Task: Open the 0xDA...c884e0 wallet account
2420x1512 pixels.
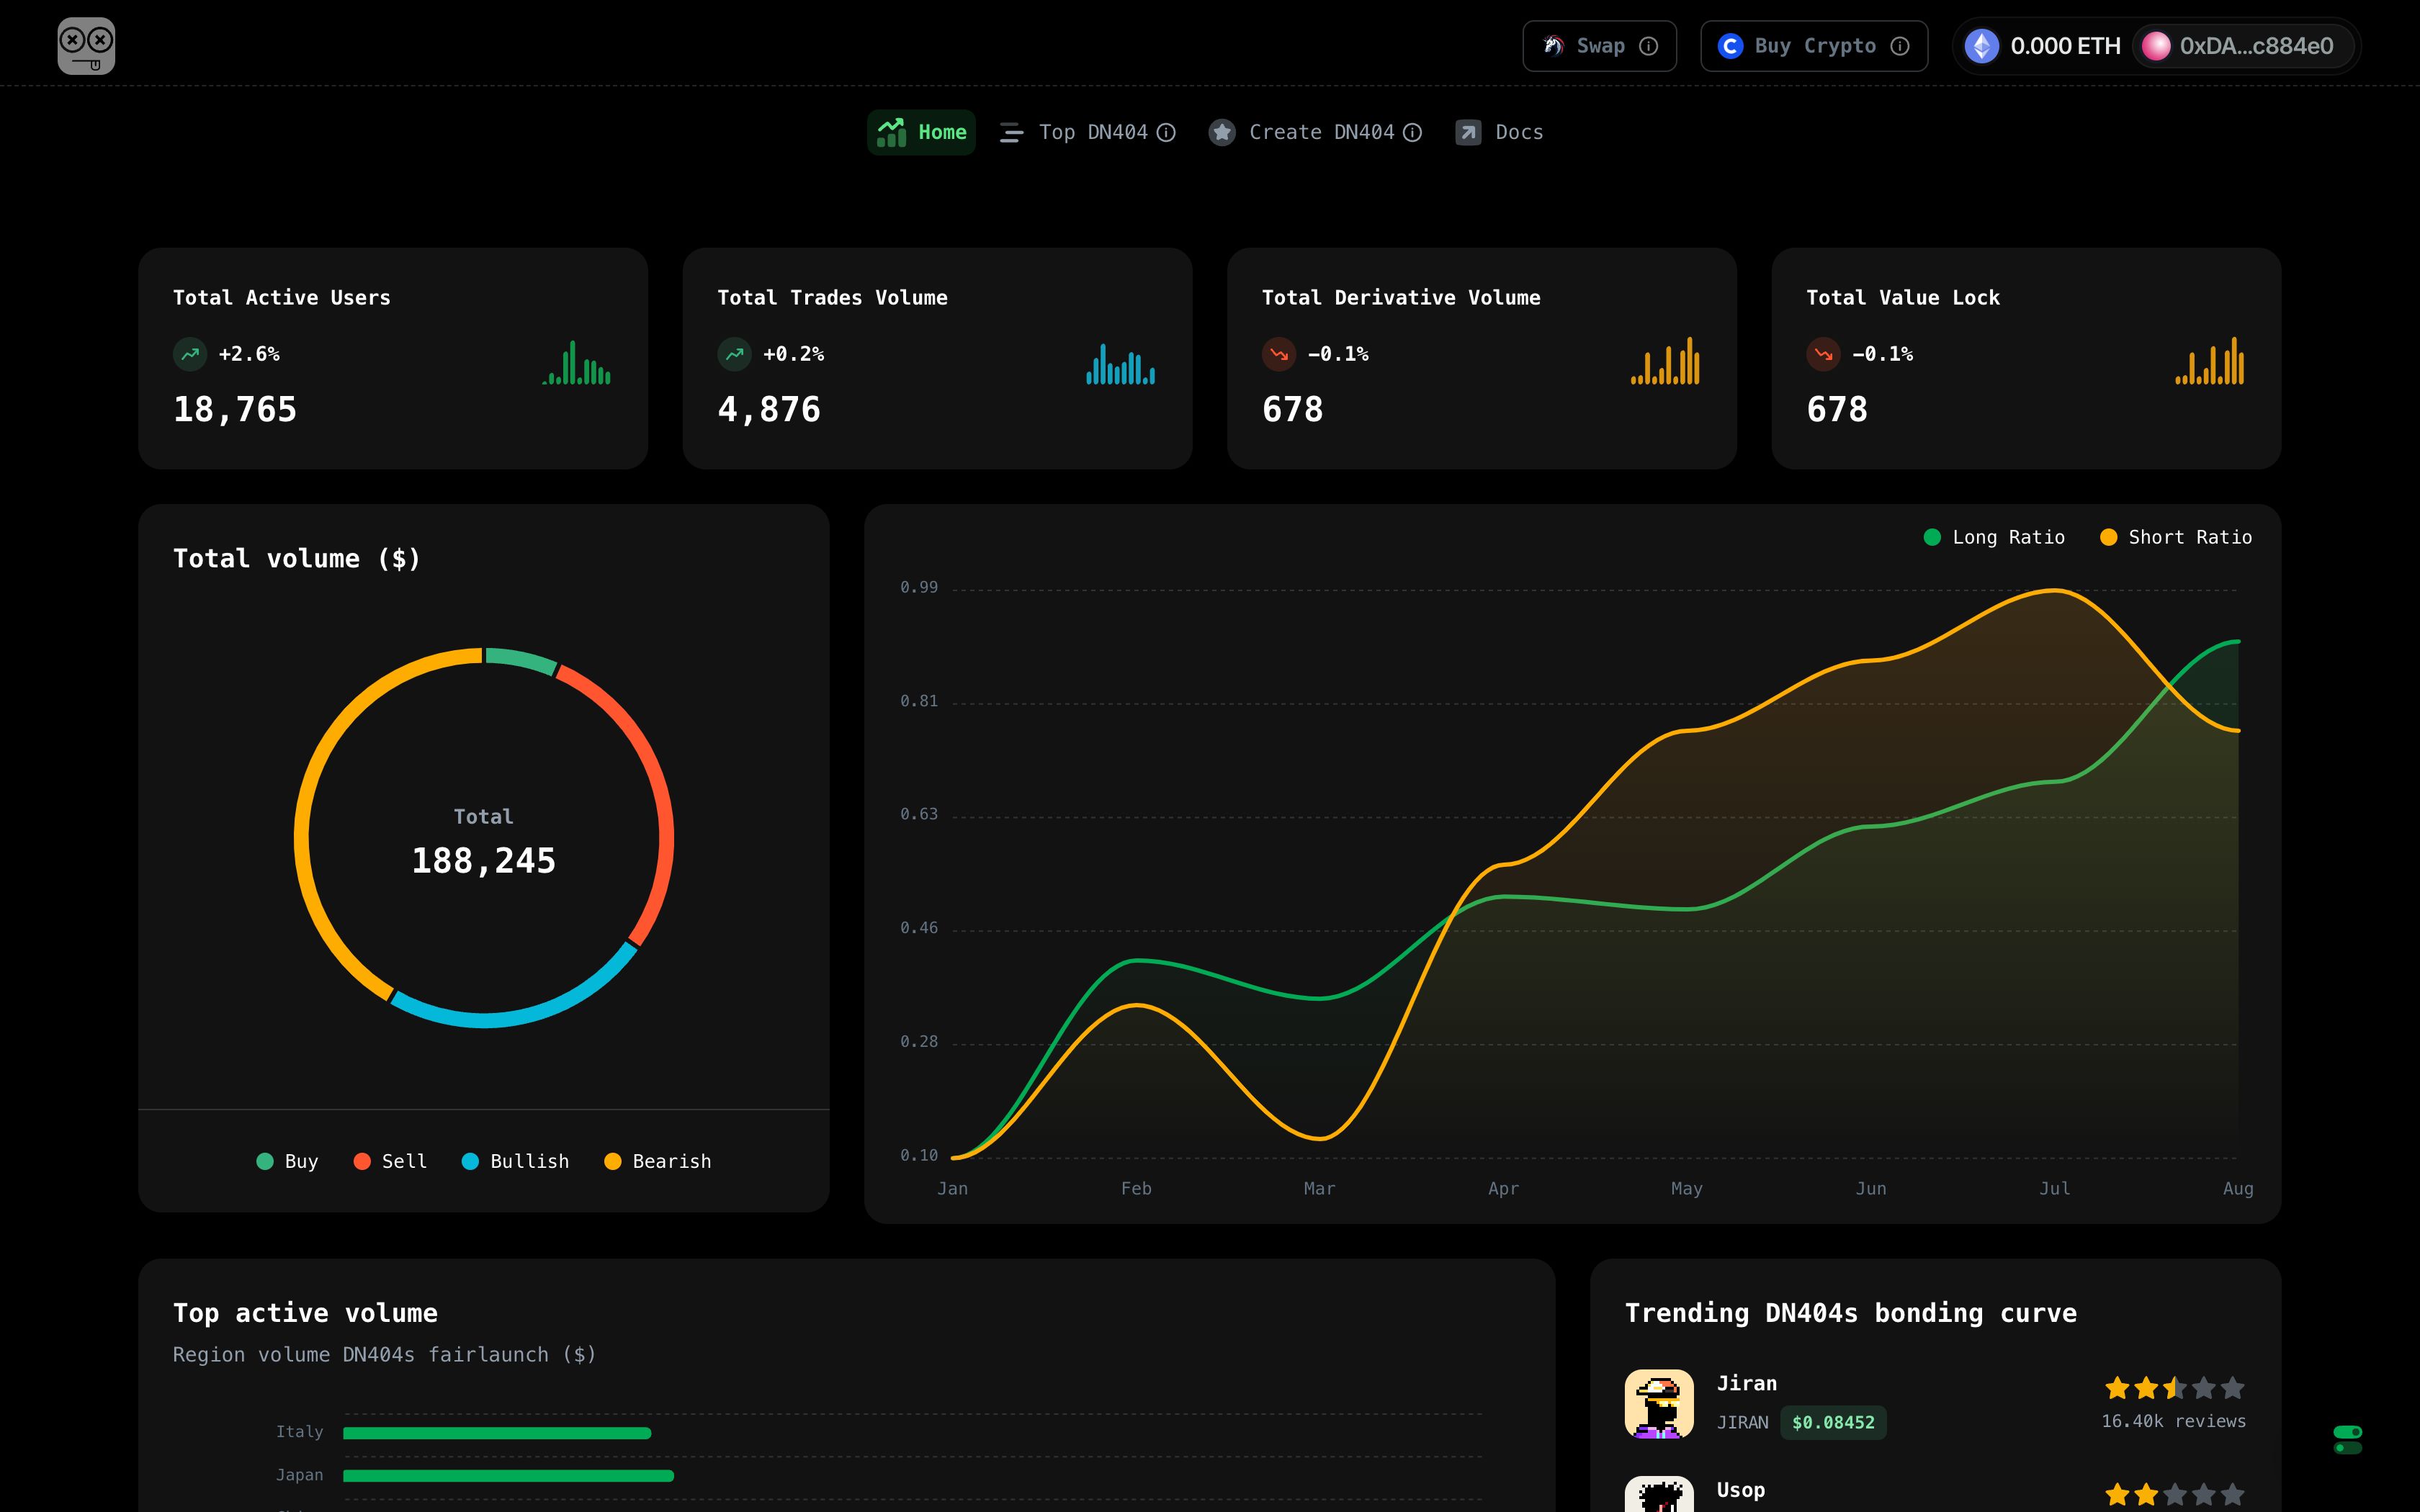Action: (2243, 46)
